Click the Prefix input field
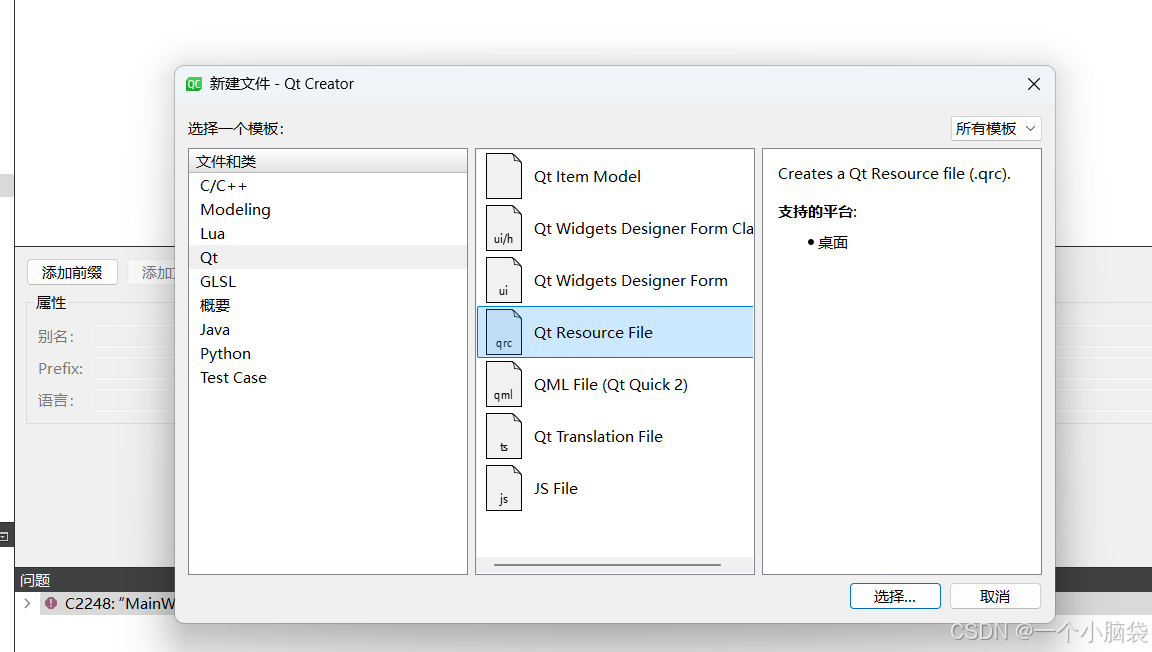The width and height of the screenshot is (1152, 652). click(x=133, y=368)
